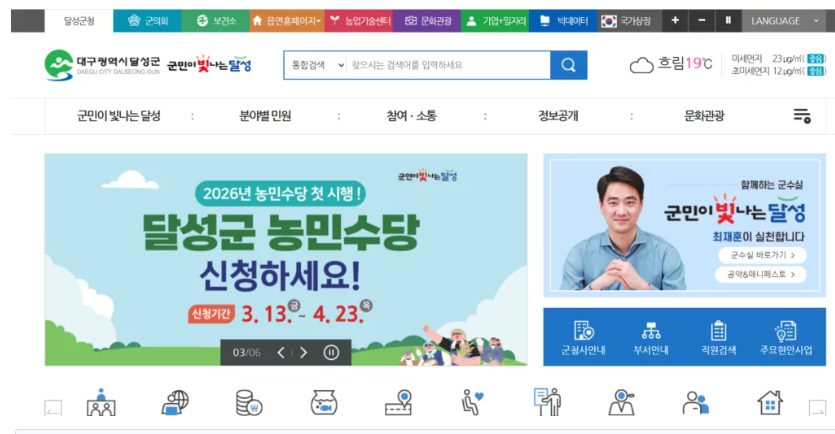The image size is (835, 434).
Task: Zoom in page with plus button
Action: point(675,21)
